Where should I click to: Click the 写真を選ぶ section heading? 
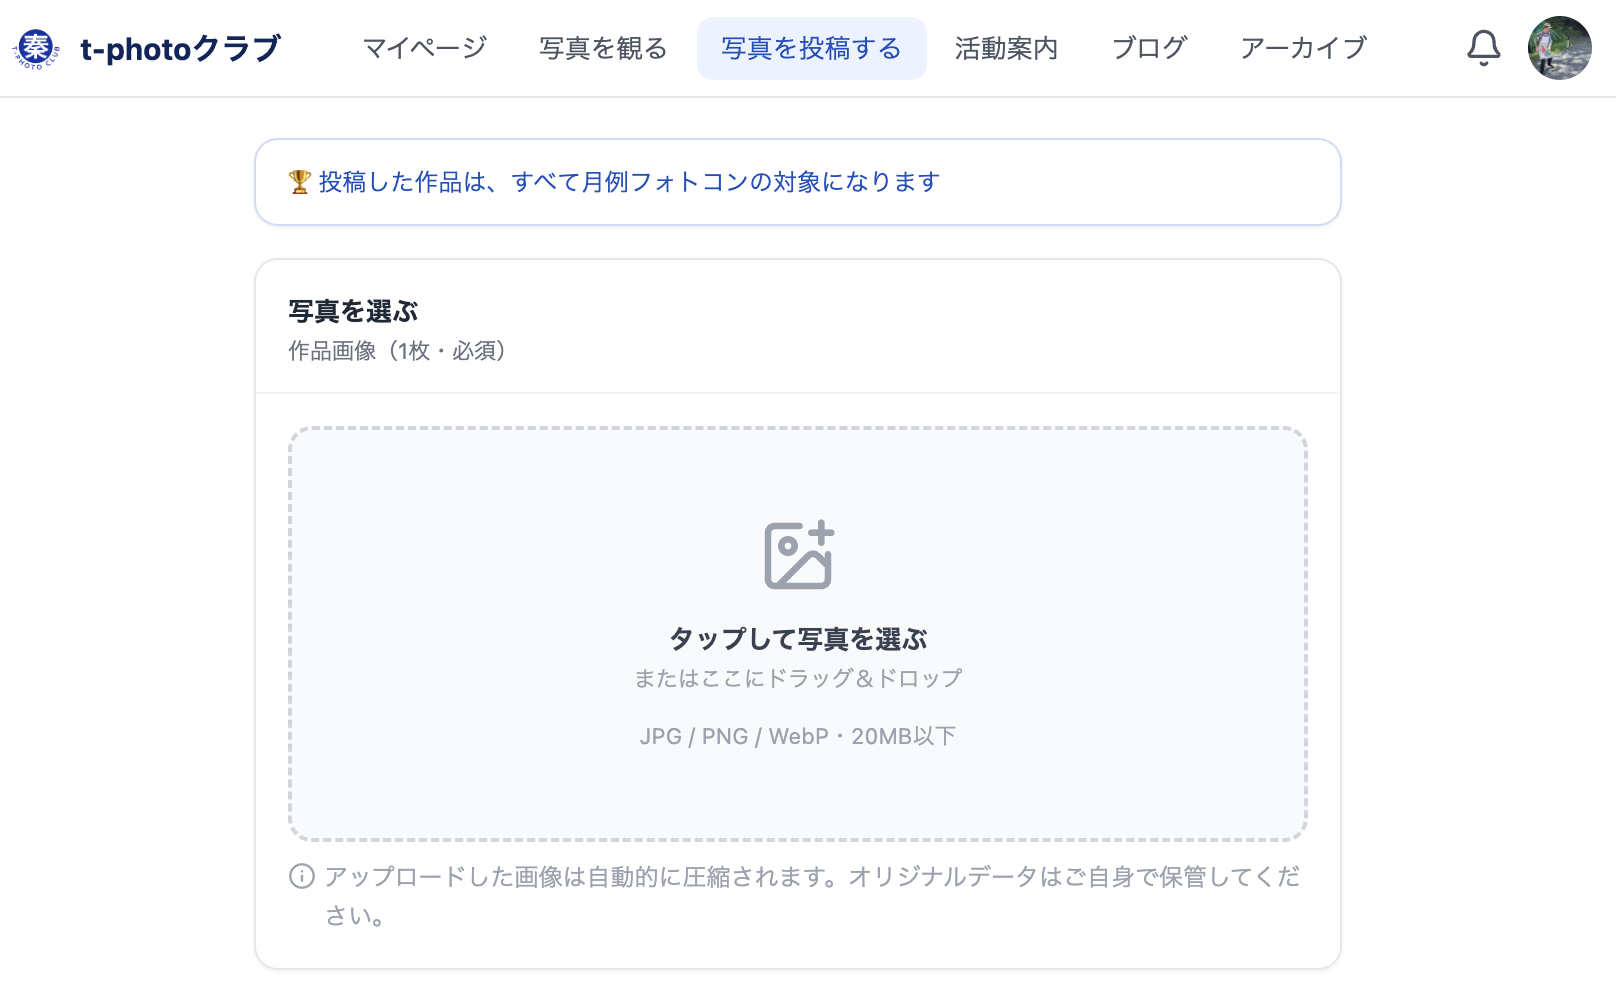coord(353,311)
